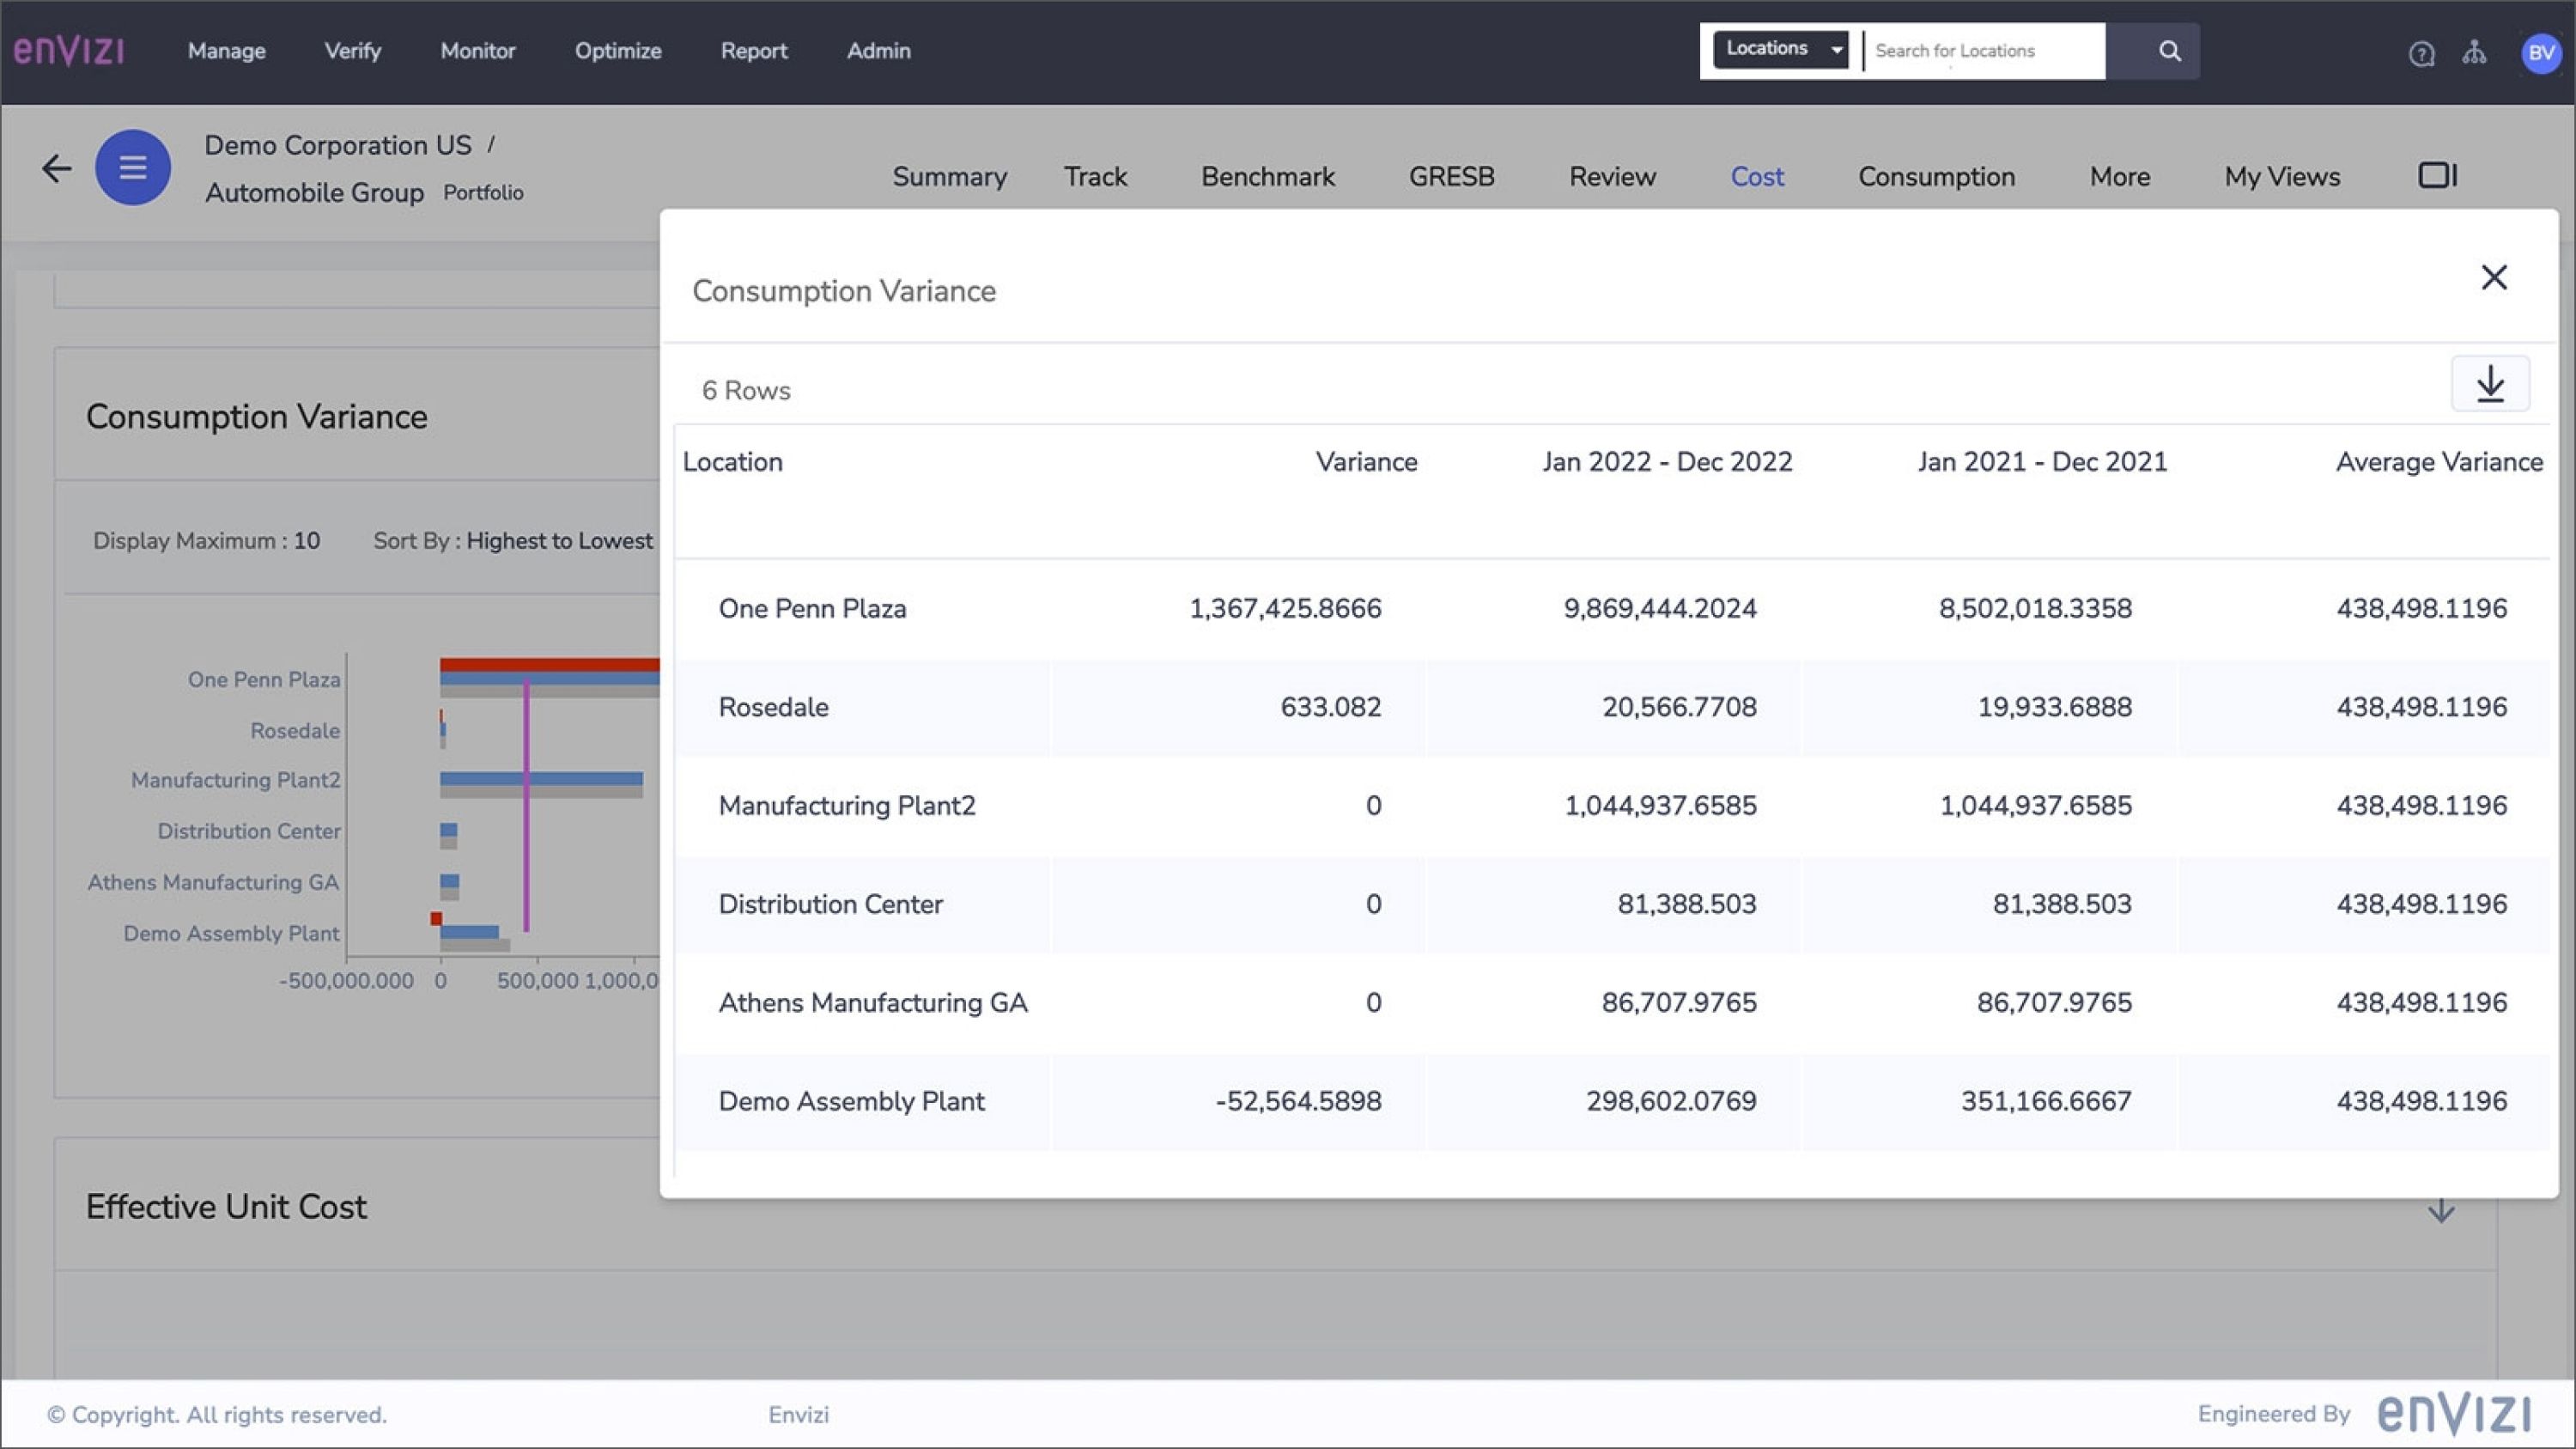Screen dimensions: 2576x1449
Task: Click variance value 1,367,425.8666
Action: (x=1285, y=609)
